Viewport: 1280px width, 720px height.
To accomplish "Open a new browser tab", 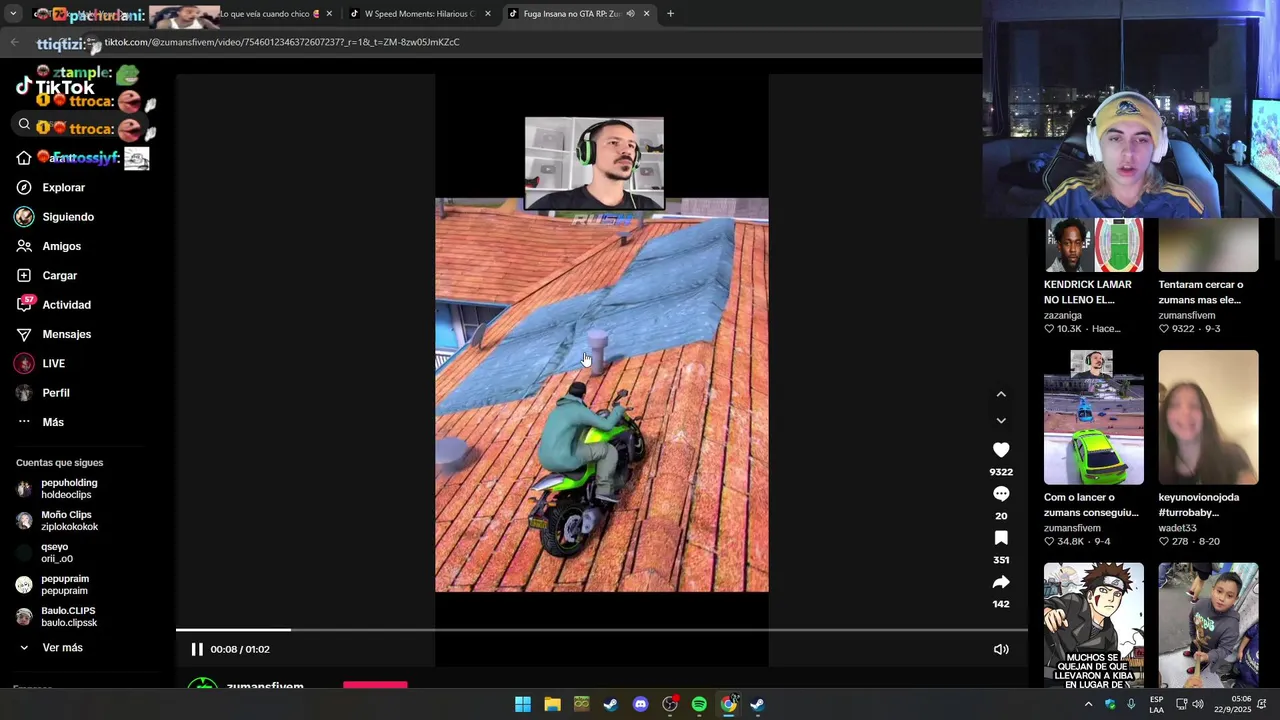I will 670,14.
